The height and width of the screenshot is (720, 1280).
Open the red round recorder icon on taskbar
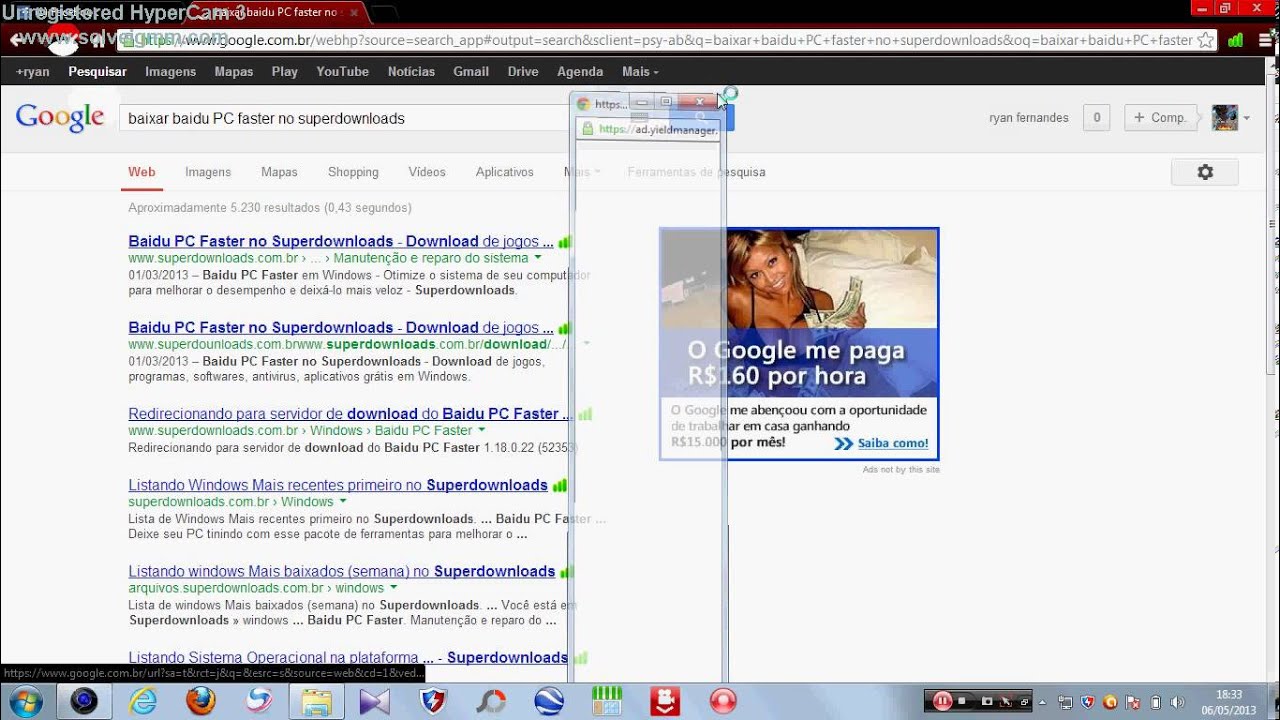[723, 702]
